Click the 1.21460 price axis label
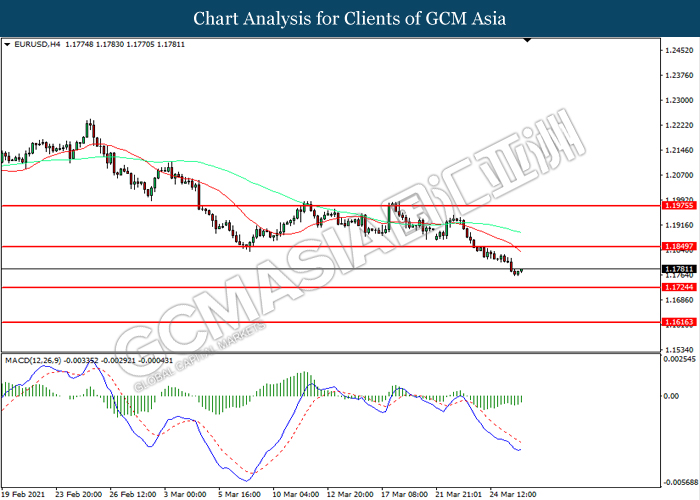The image size is (700, 500). click(x=679, y=150)
